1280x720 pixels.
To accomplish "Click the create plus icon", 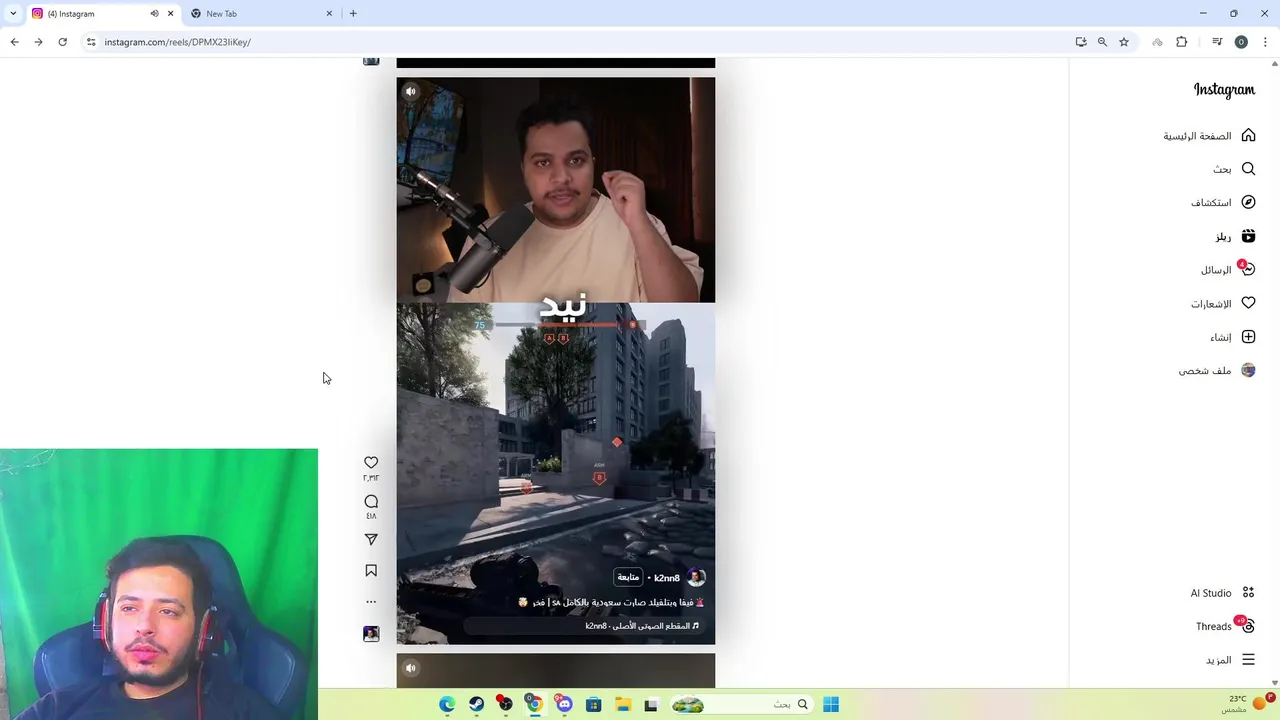I will [1248, 337].
